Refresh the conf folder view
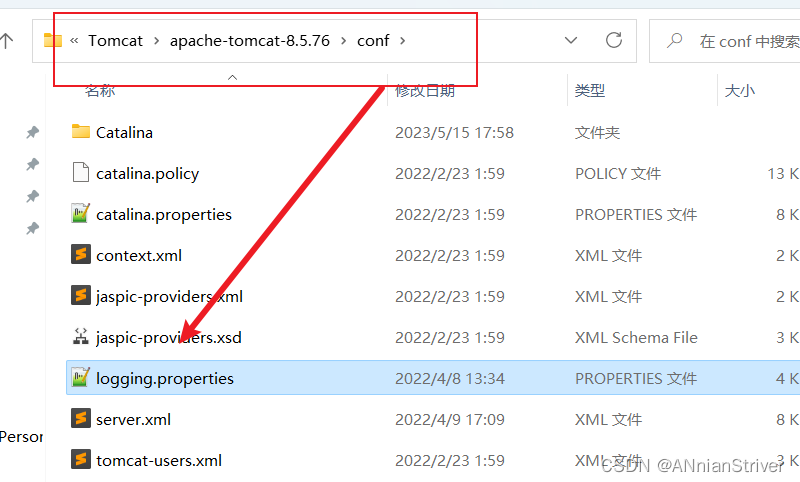Viewport: 800px width, 482px height. (614, 40)
